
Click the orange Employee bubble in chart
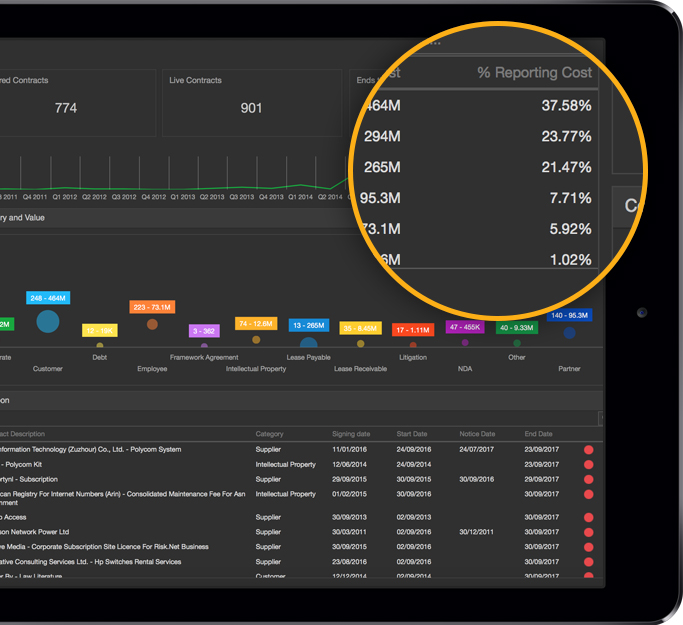(x=152, y=324)
